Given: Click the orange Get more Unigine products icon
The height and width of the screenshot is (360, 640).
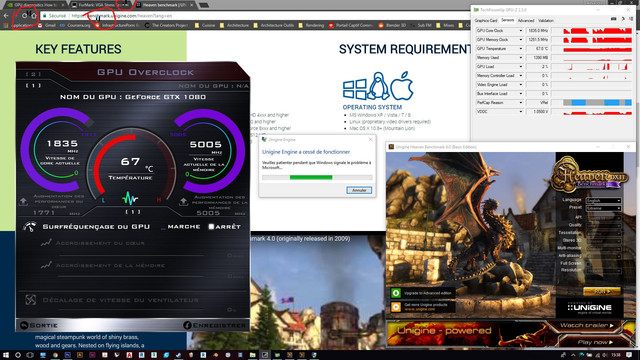Looking at the screenshot, I should 396,307.
